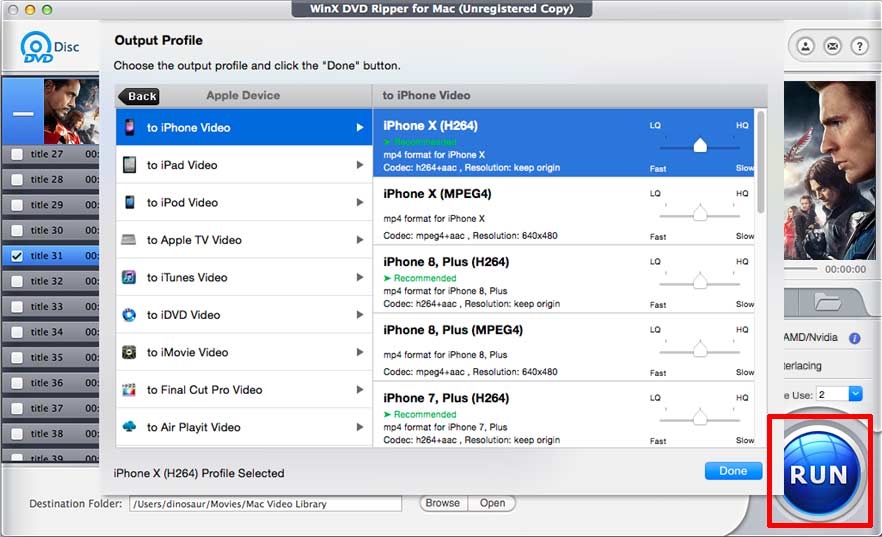This screenshot has height=537, width=882.
Task: Click the Apple TV device icon
Action: [129, 240]
